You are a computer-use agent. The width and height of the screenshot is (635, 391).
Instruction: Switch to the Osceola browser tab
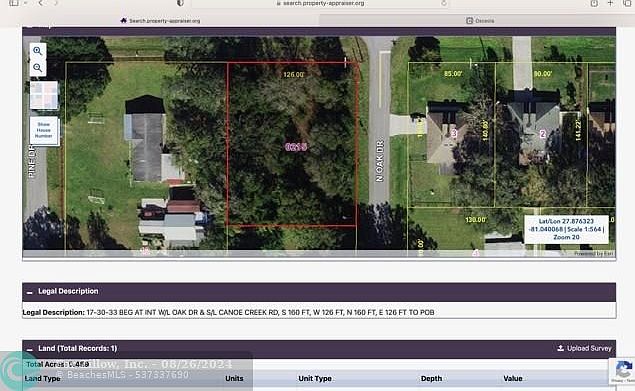point(480,20)
